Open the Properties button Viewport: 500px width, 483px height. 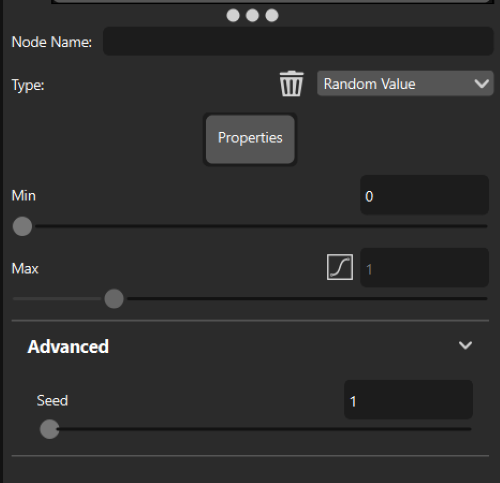(x=250, y=139)
